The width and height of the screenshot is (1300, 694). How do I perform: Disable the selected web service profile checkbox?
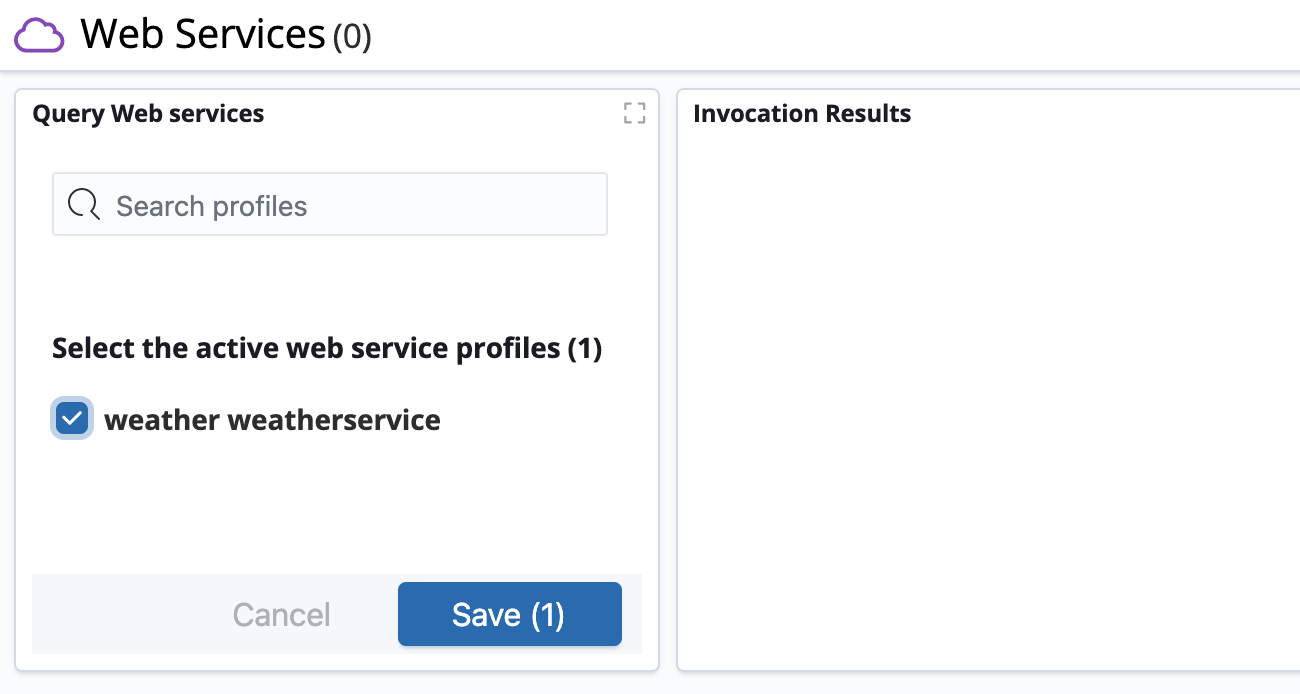coord(71,418)
